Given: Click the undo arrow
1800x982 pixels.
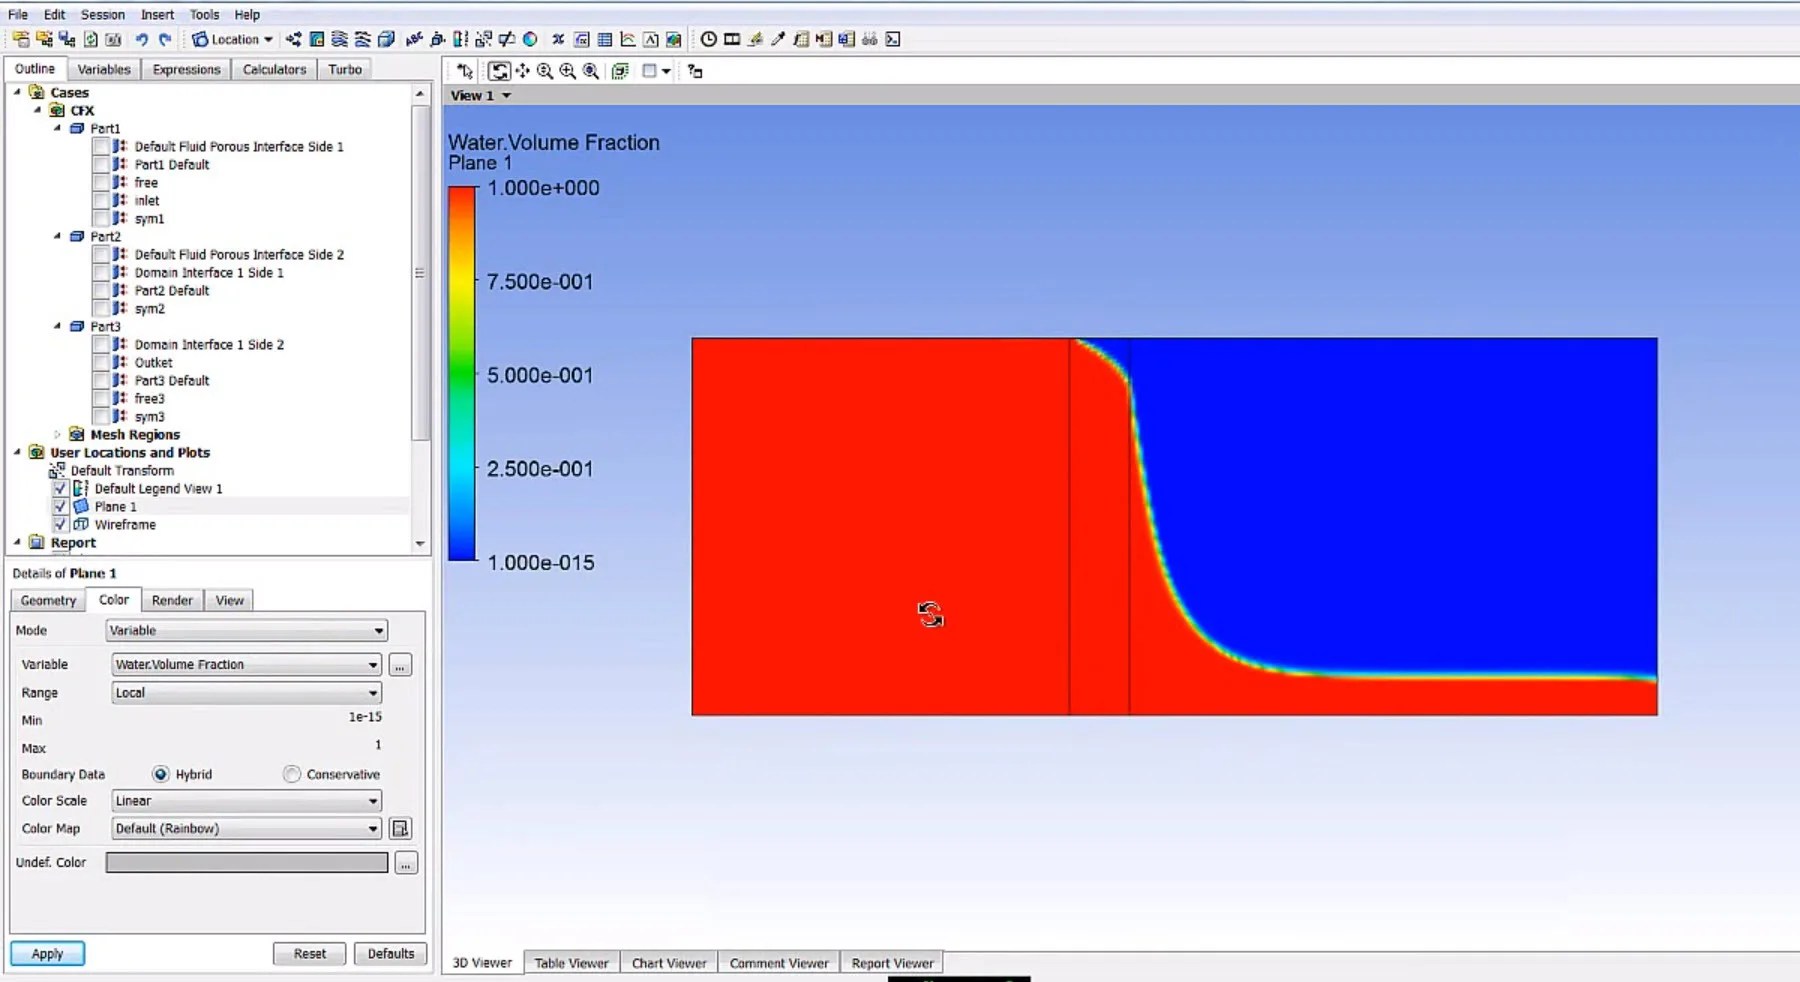Looking at the screenshot, I should (143, 40).
